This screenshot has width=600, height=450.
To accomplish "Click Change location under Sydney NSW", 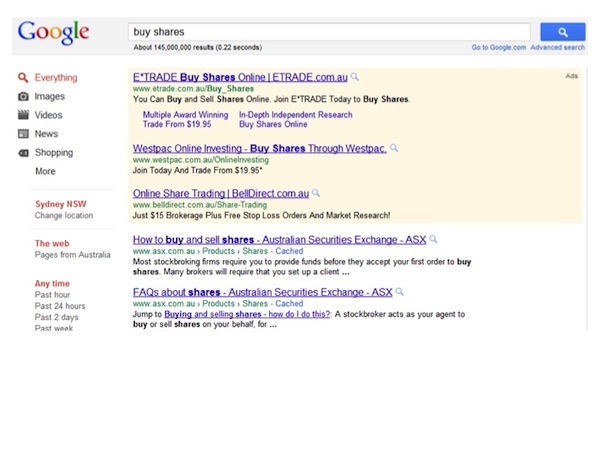I will pos(64,215).
